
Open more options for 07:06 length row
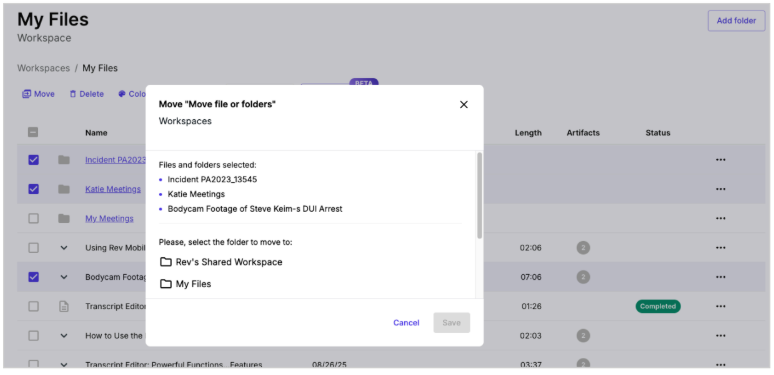pyautogui.click(x=721, y=277)
